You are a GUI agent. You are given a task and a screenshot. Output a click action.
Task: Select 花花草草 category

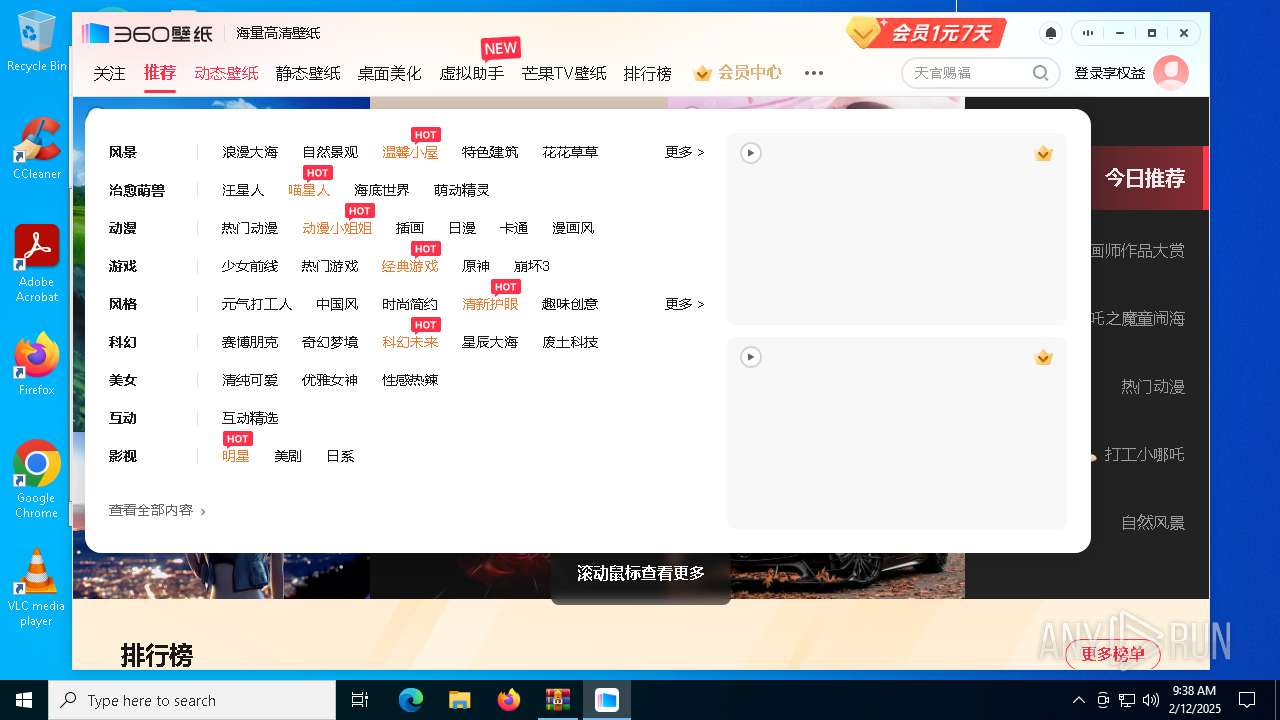click(x=570, y=152)
